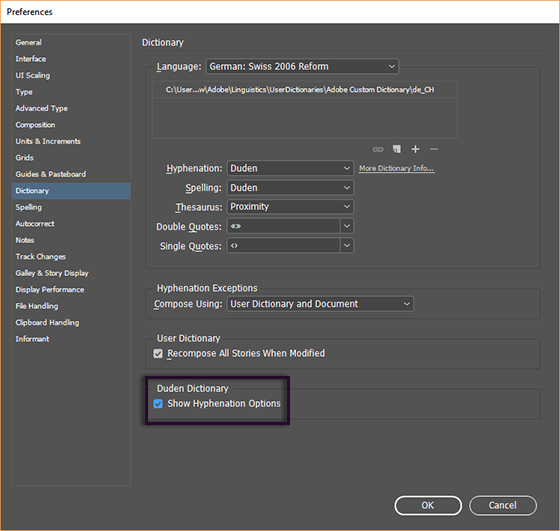The height and width of the screenshot is (531, 560).
Task: Expand the Single Quotes dropdown arrow
Action: [347, 246]
